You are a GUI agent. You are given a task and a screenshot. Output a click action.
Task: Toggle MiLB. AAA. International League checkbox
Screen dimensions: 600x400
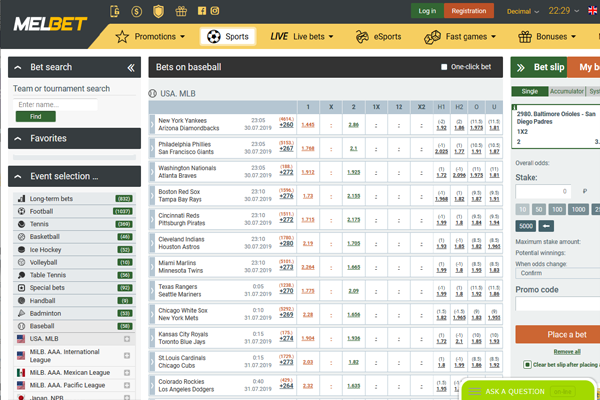pos(127,356)
